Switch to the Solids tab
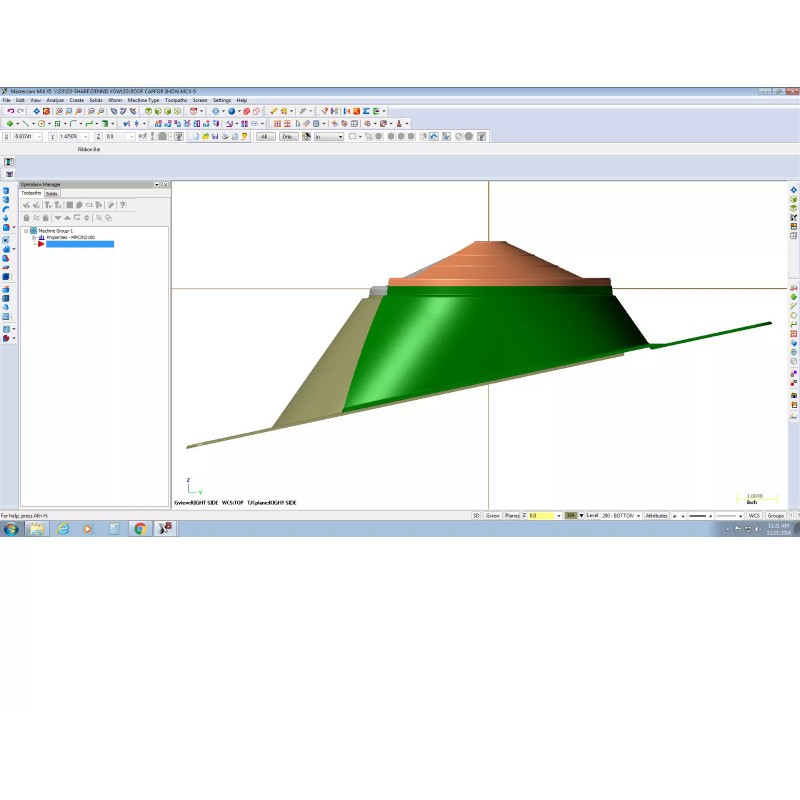800x800 pixels. click(x=52, y=194)
